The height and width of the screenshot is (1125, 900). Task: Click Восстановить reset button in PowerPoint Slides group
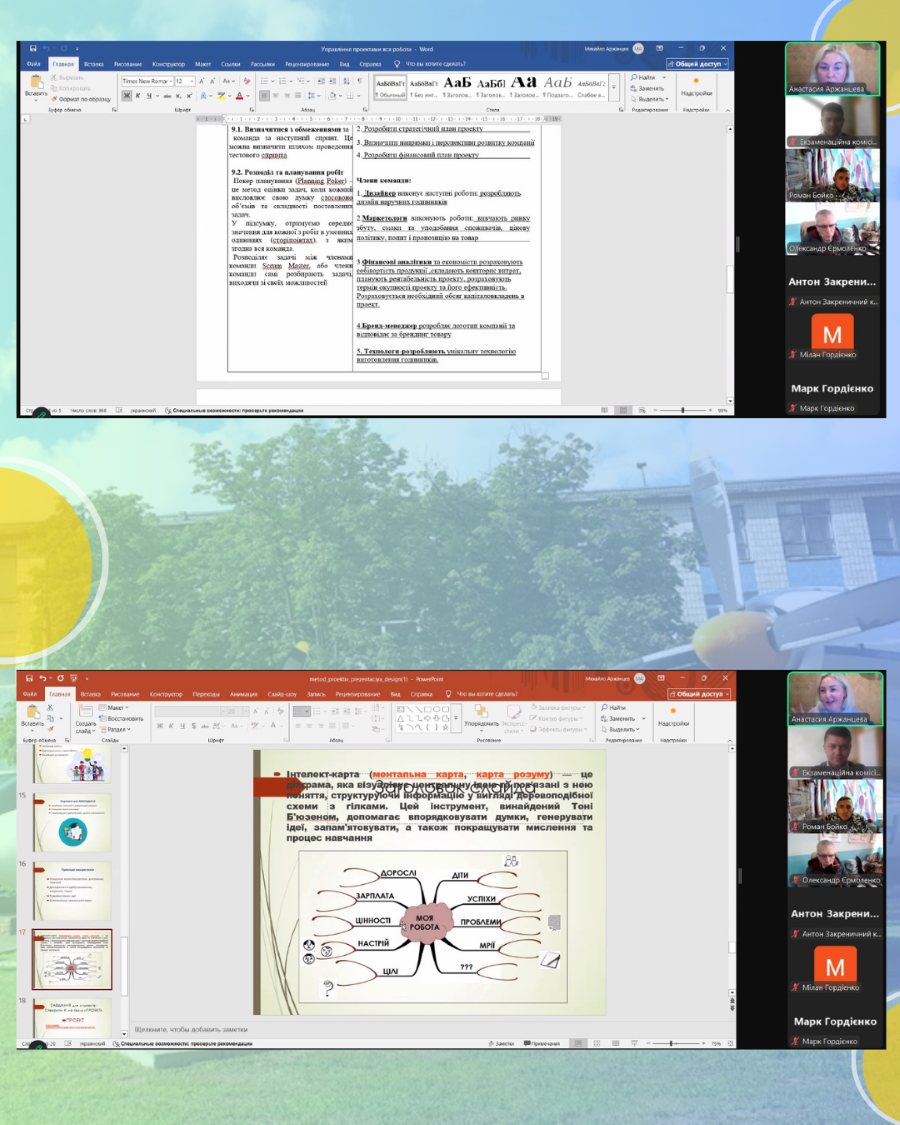pos(123,718)
